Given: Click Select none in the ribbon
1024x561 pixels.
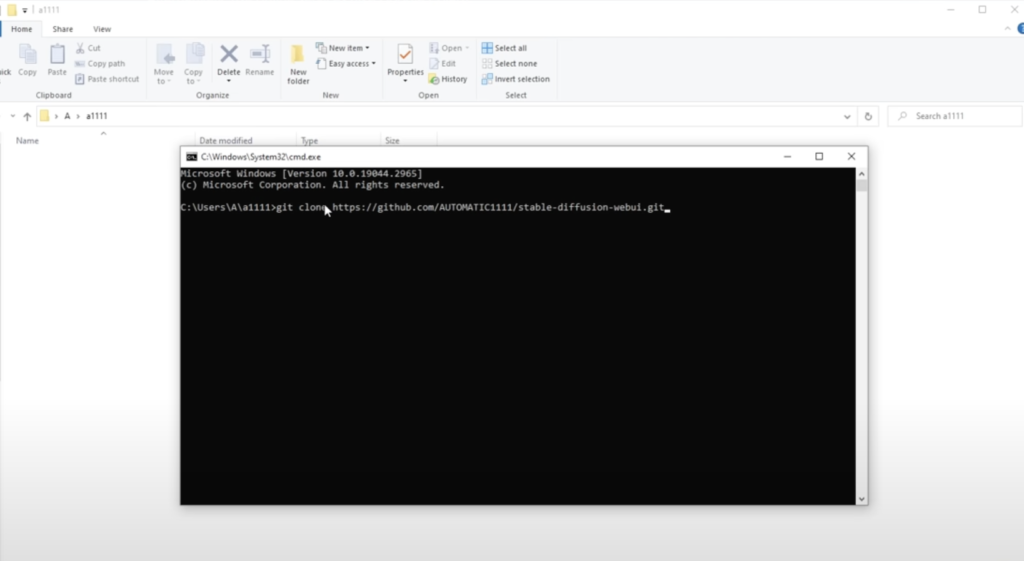Looking at the screenshot, I should click(509, 63).
